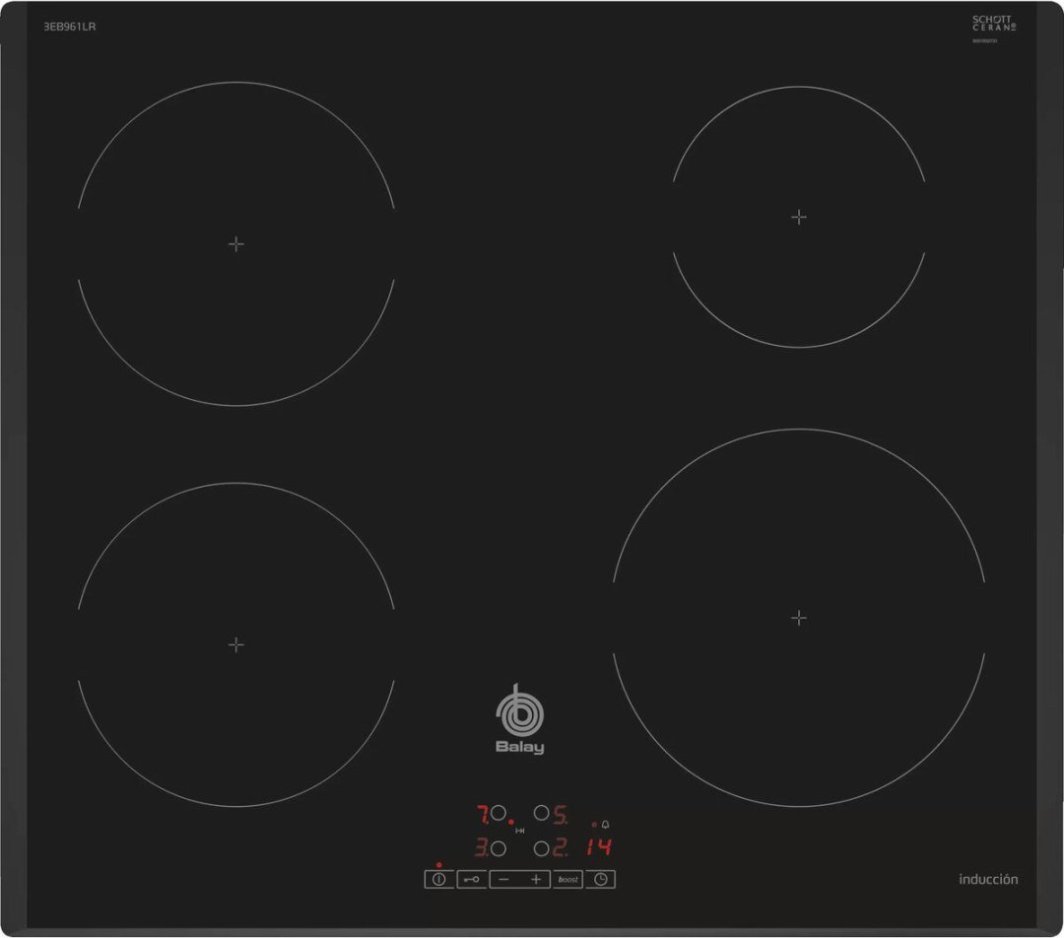Tap the red power level 2 digit
1064x938 pixels.
click(560, 847)
